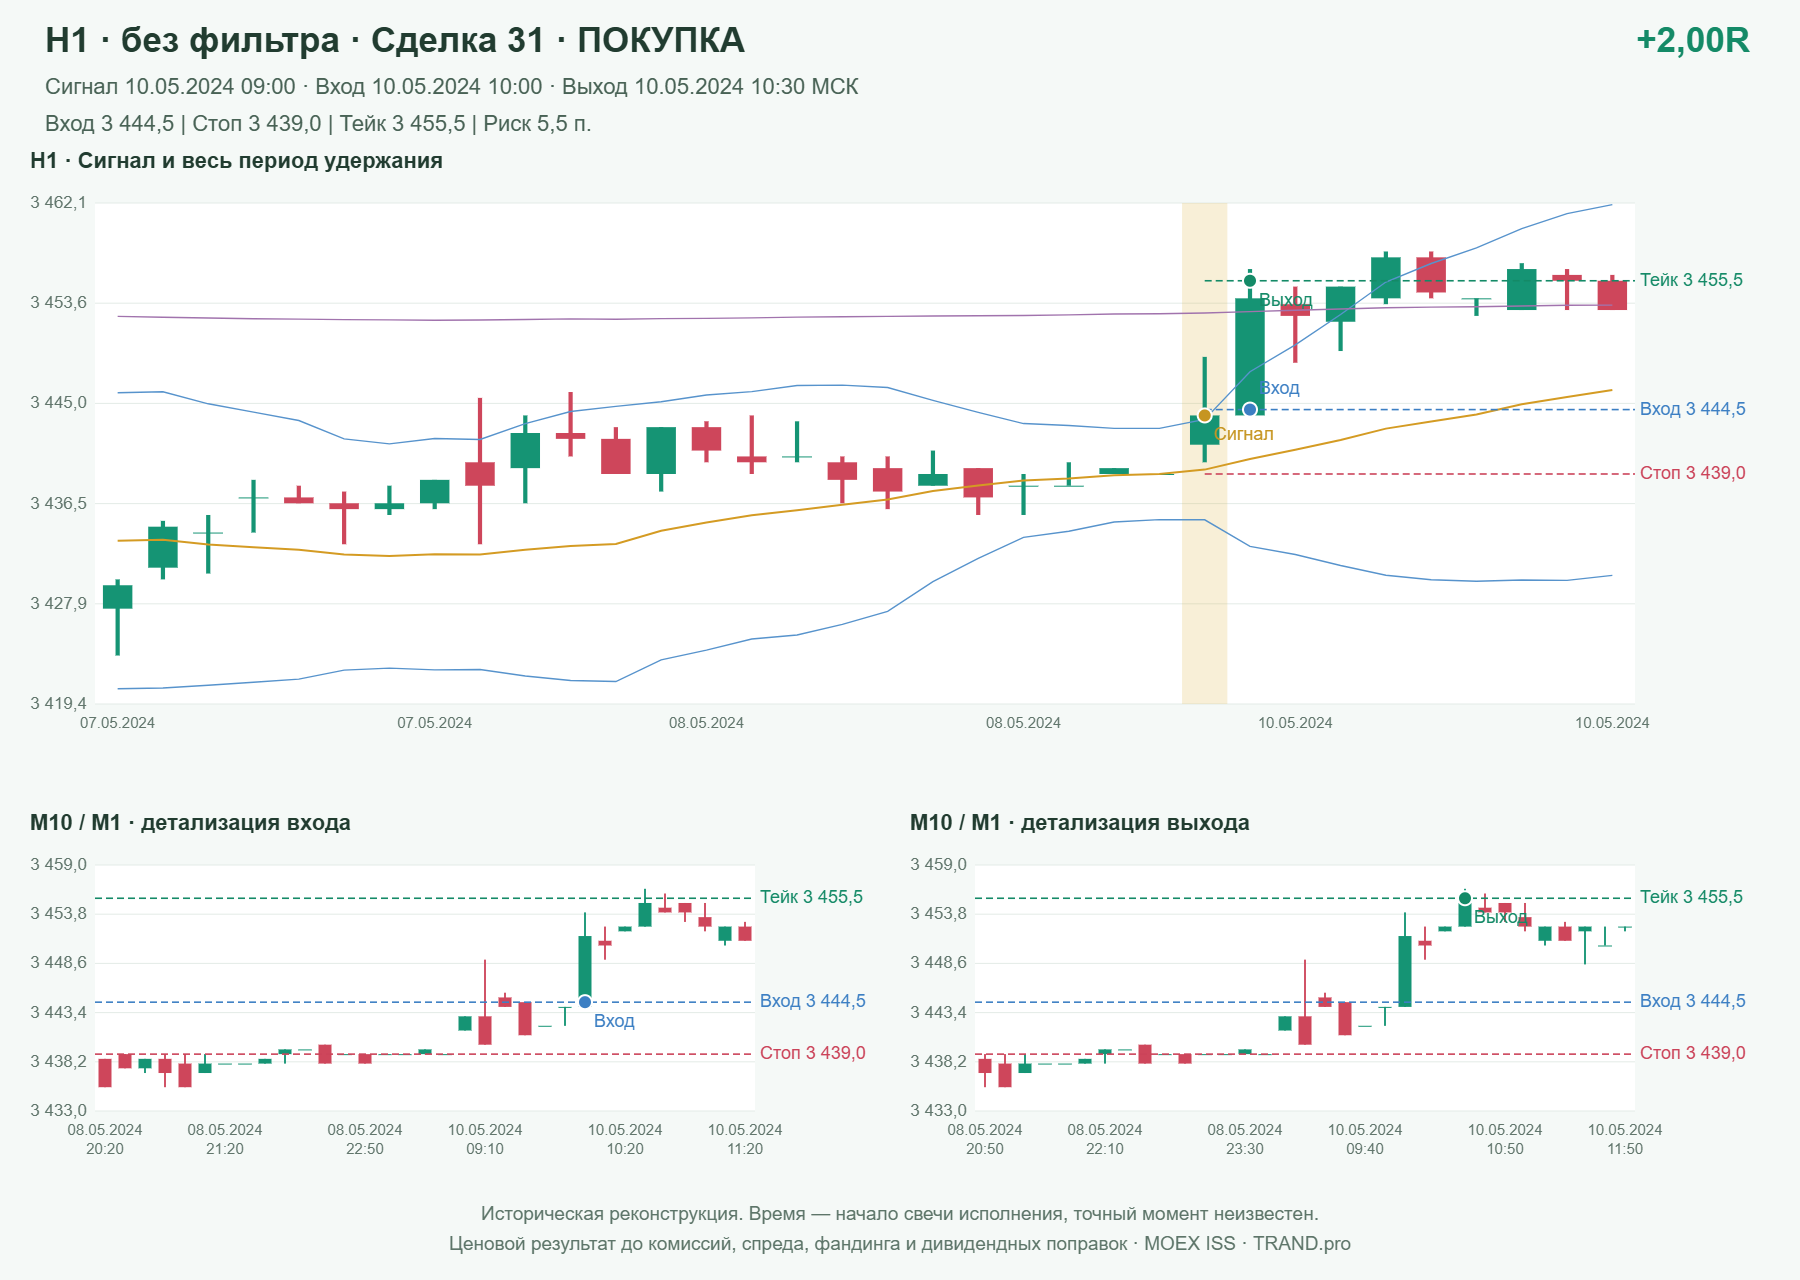The height and width of the screenshot is (1280, 1800).
Task: Click the 'Историческая реконструкция' footer note
Action: click(x=900, y=1214)
